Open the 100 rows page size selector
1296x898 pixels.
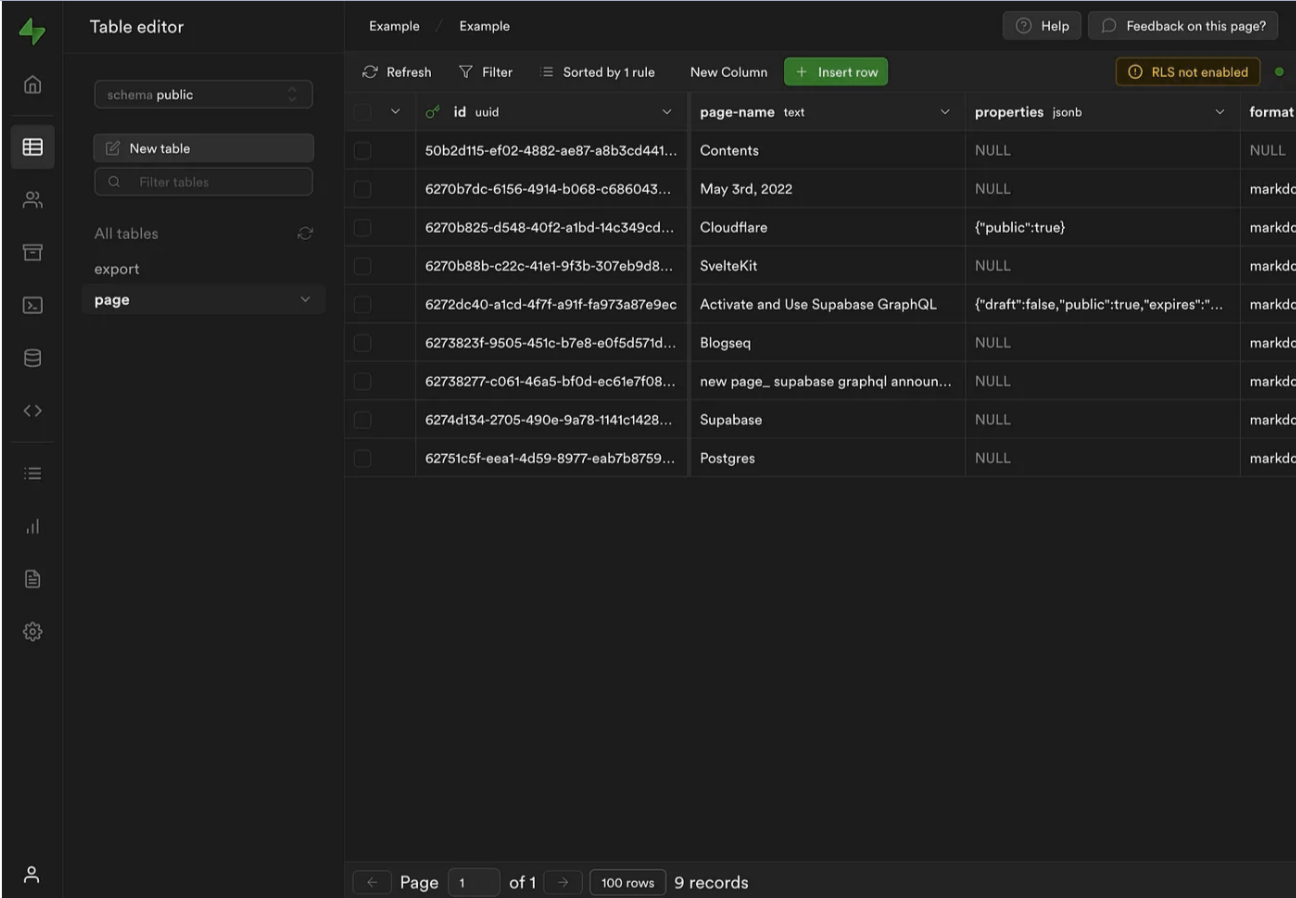coord(628,882)
